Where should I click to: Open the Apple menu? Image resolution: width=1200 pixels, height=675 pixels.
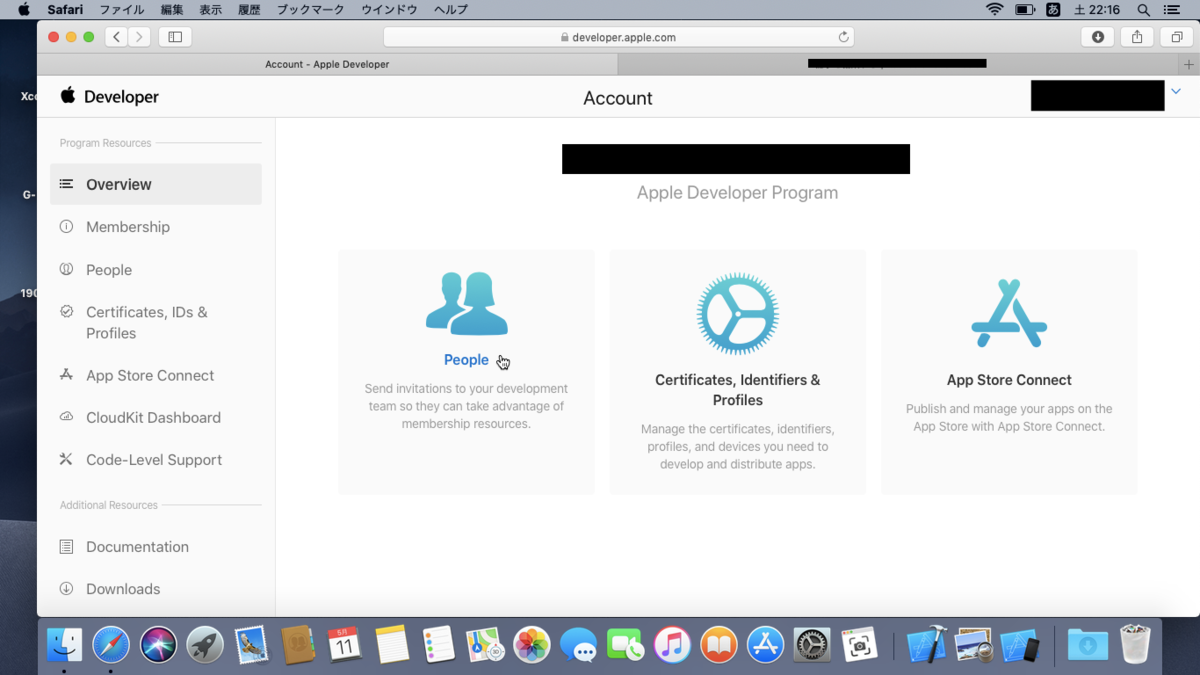pos(23,9)
